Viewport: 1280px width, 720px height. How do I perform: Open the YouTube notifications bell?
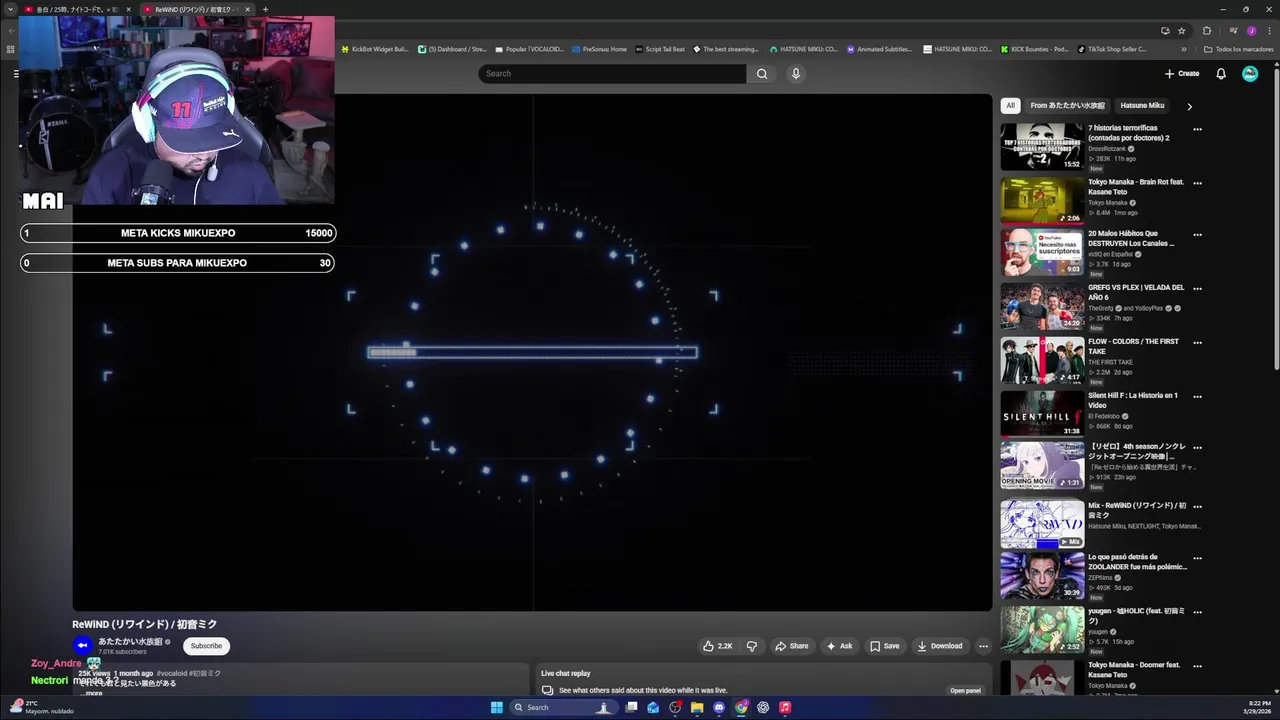1221,73
